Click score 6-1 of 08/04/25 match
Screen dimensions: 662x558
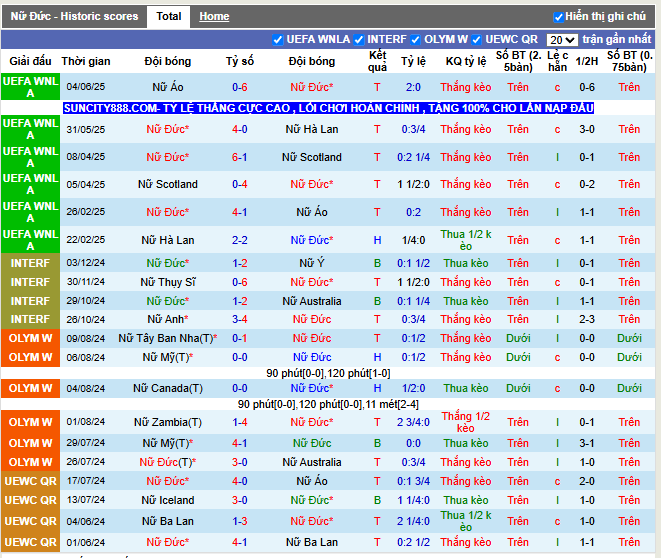pyautogui.click(x=239, y=157)
